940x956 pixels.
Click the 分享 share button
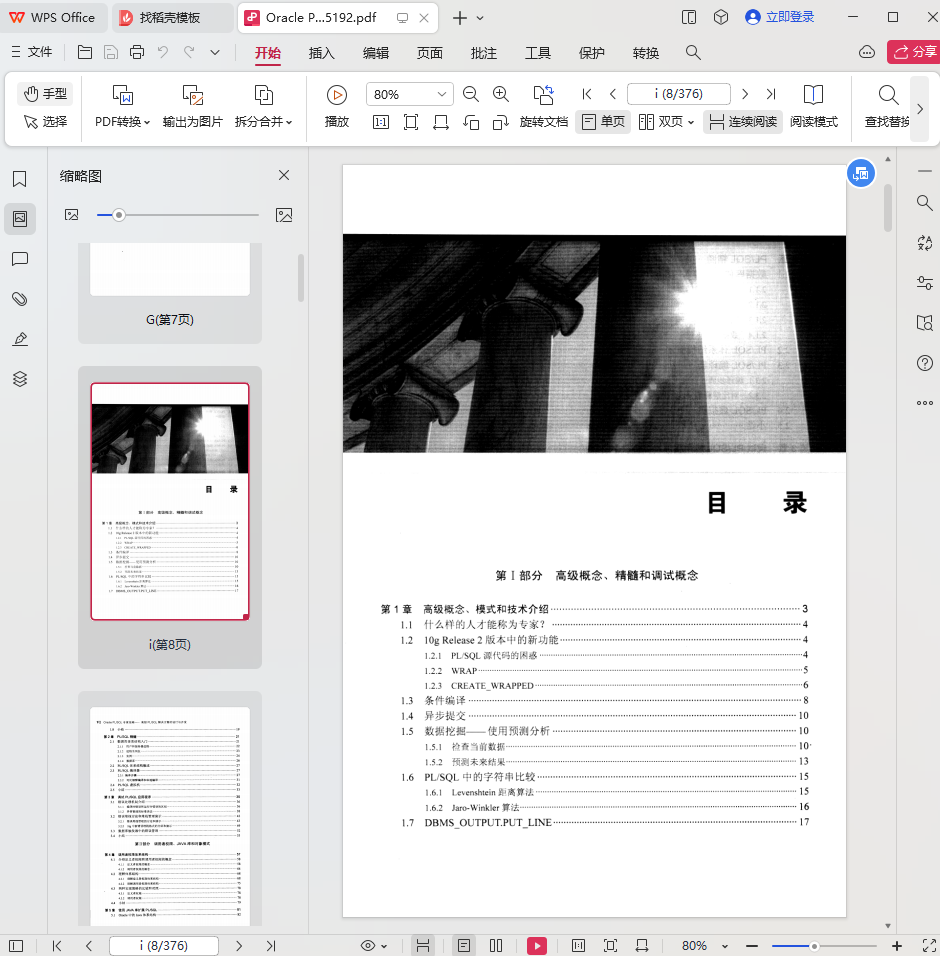tap(913, 52)
